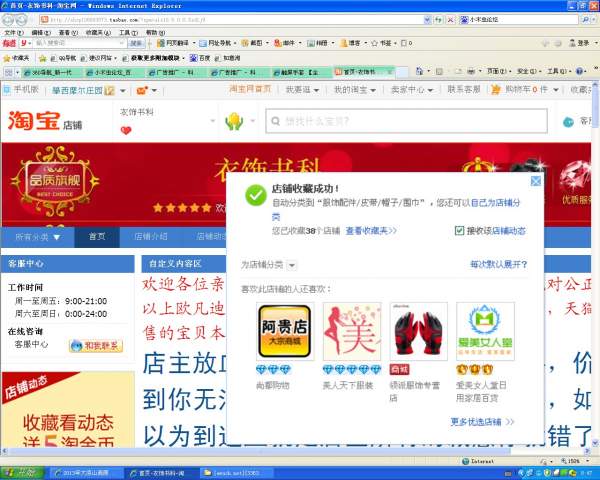Open the 收藏夹(A) menu
Screen dimensions: 600x480
[98, 33]
